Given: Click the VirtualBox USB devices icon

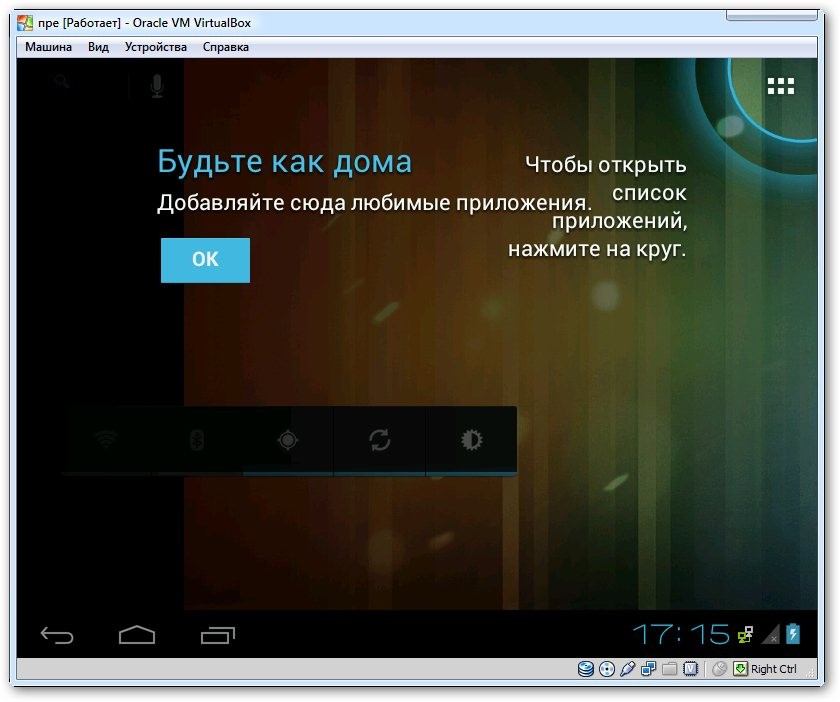Looking at the screenshot, I should (x=627, y=669).
